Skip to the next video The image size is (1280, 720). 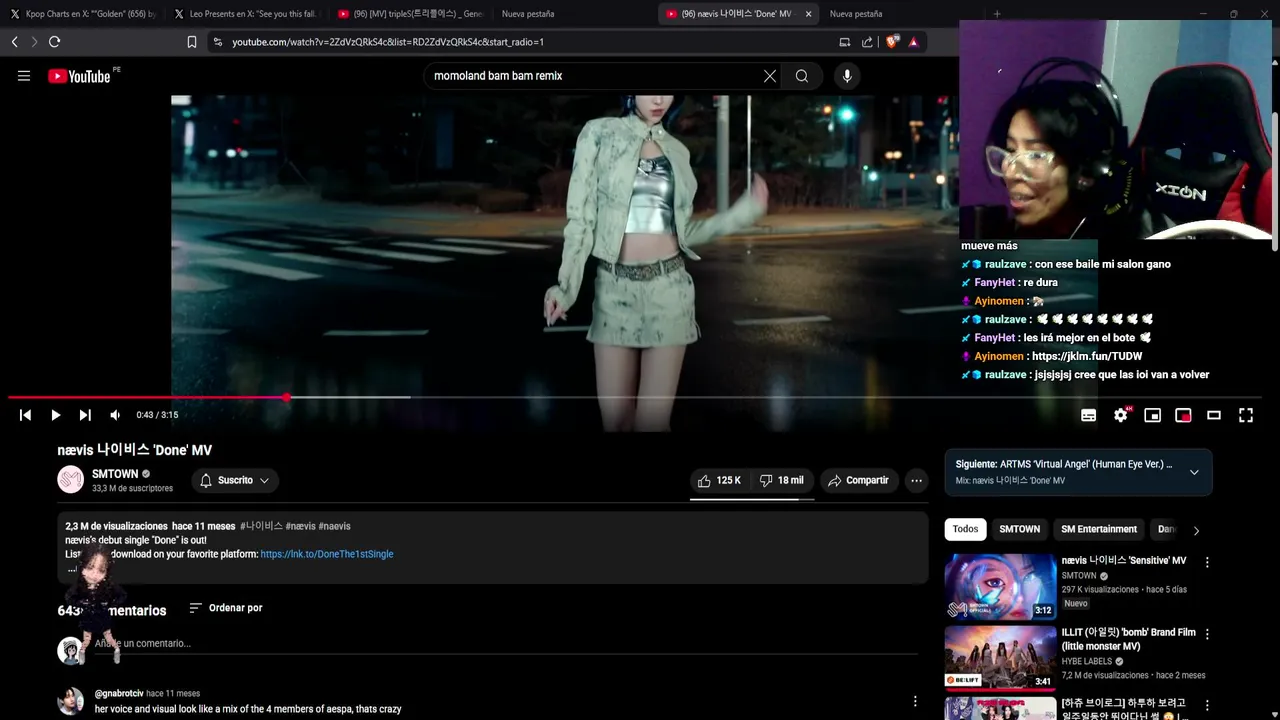tap(85, 415)
